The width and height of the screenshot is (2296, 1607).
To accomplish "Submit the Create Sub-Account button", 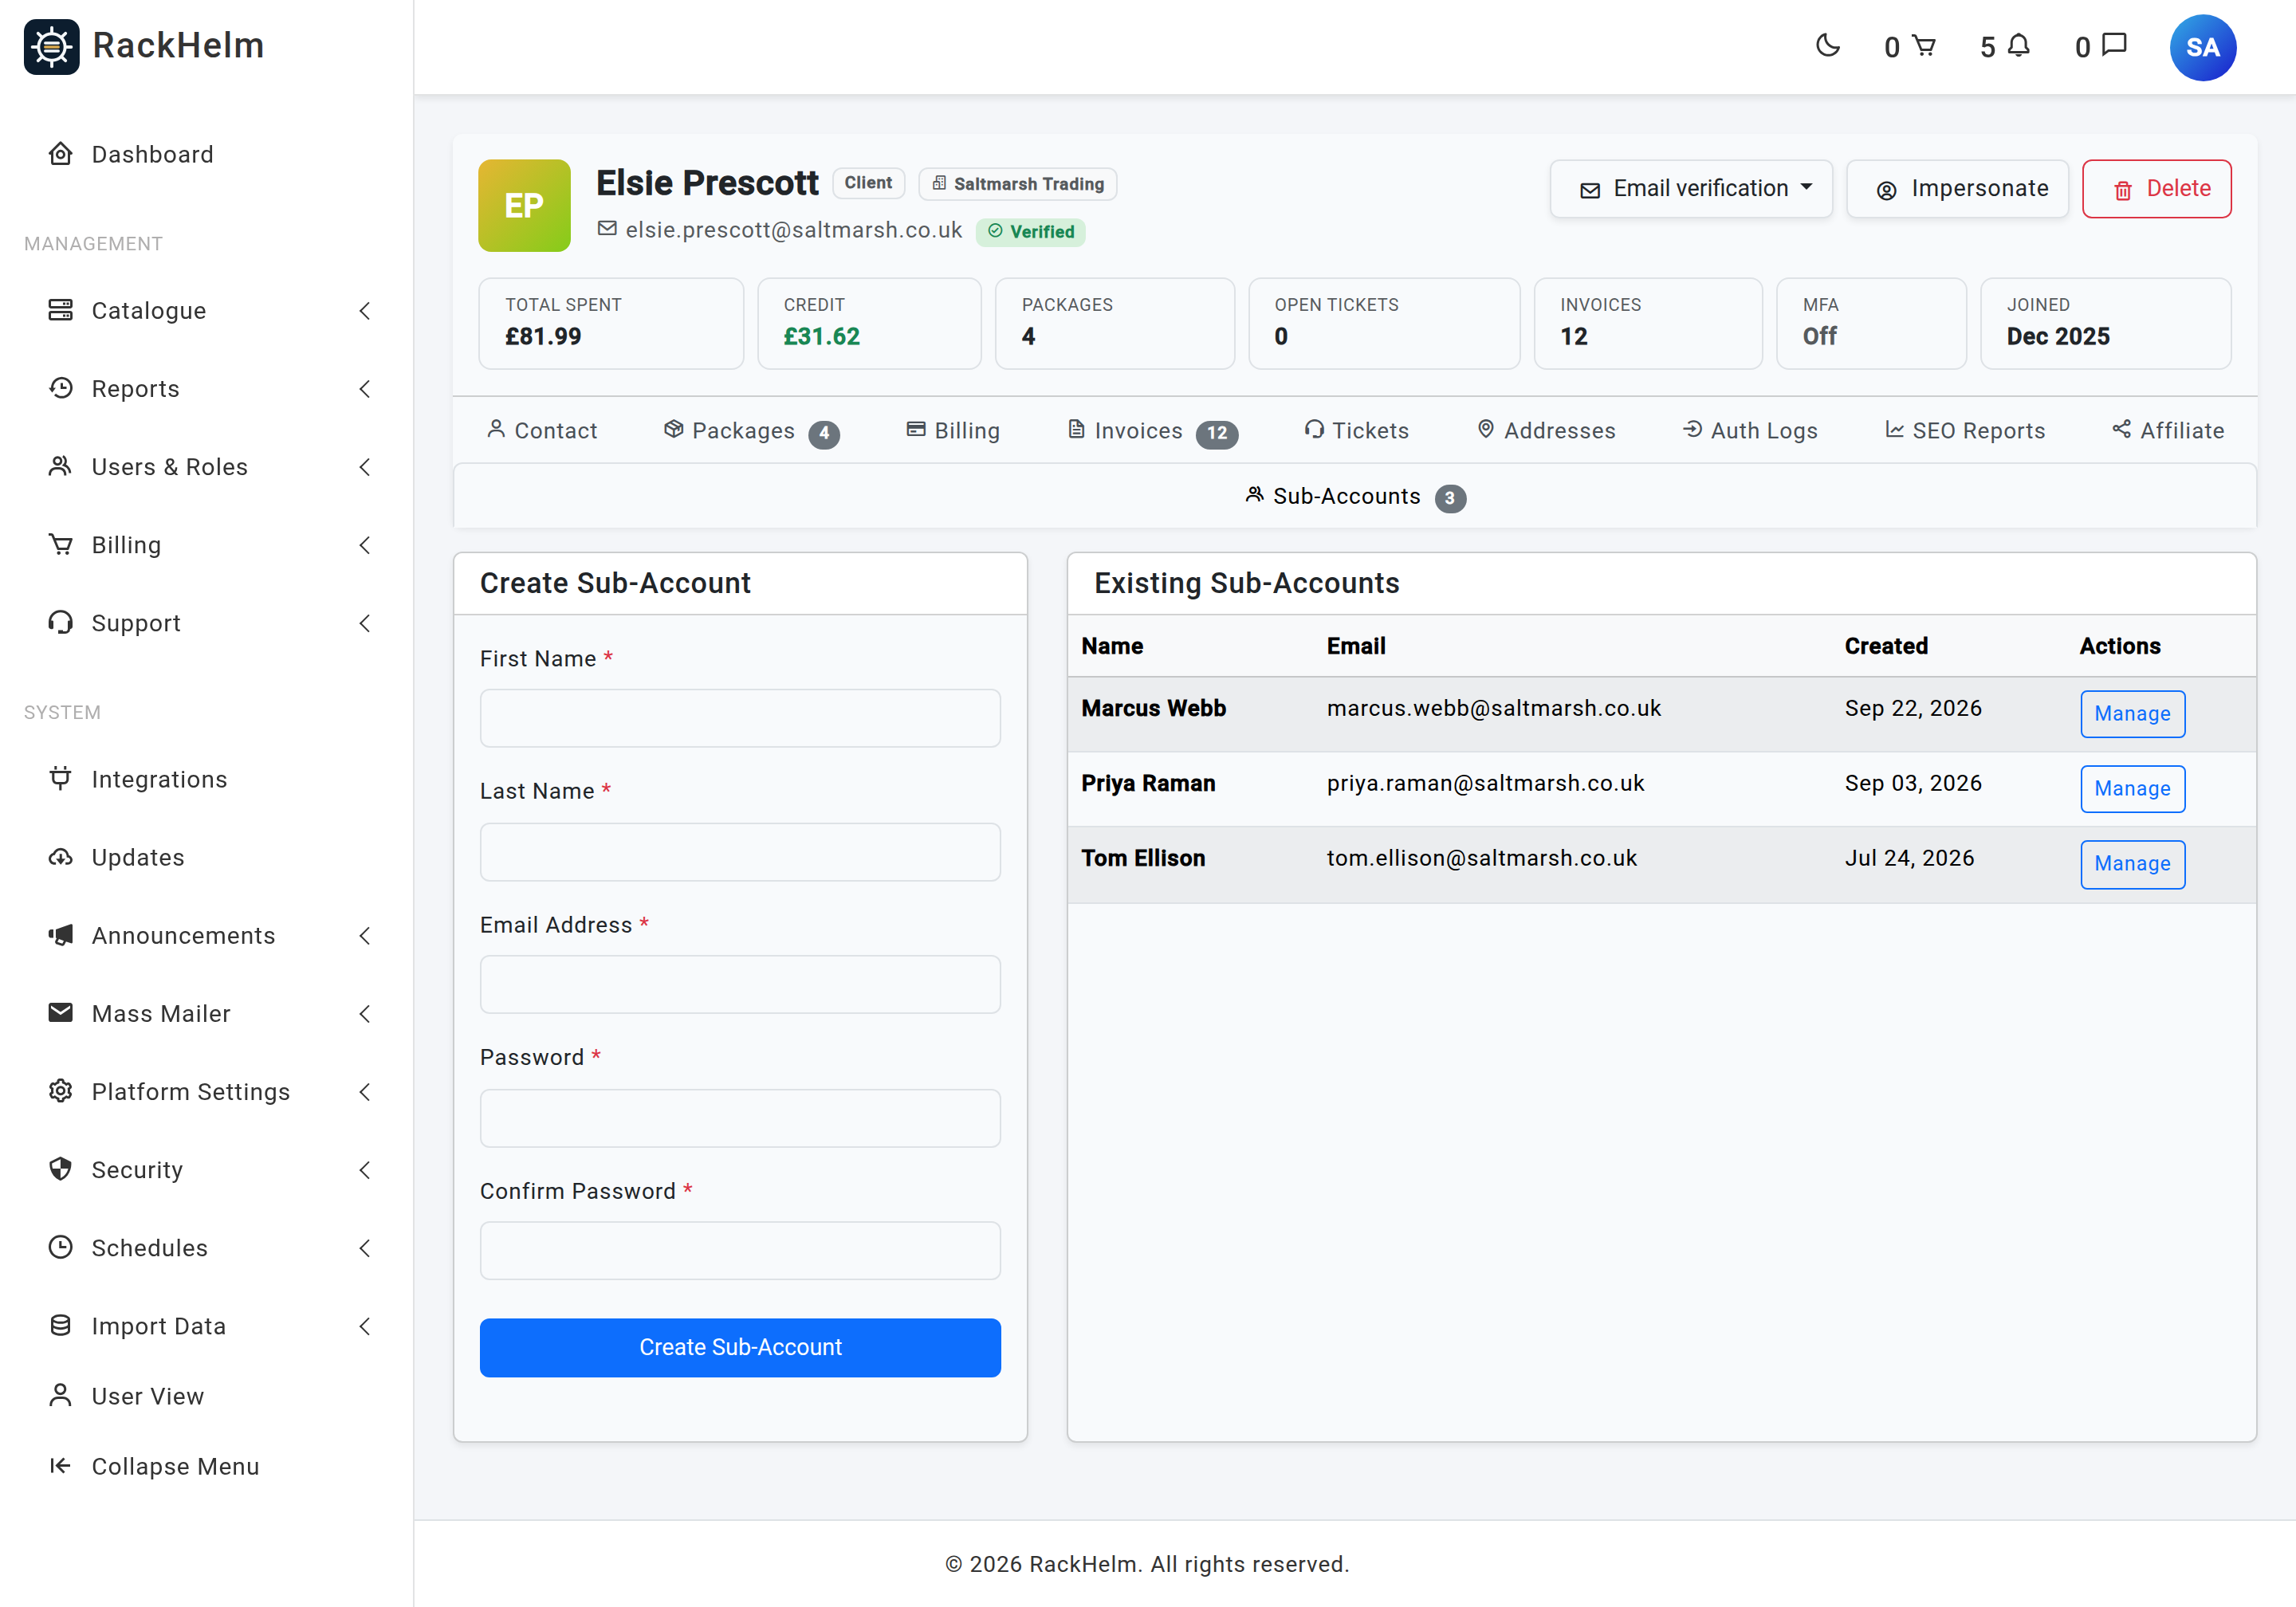I will 740,1347.
